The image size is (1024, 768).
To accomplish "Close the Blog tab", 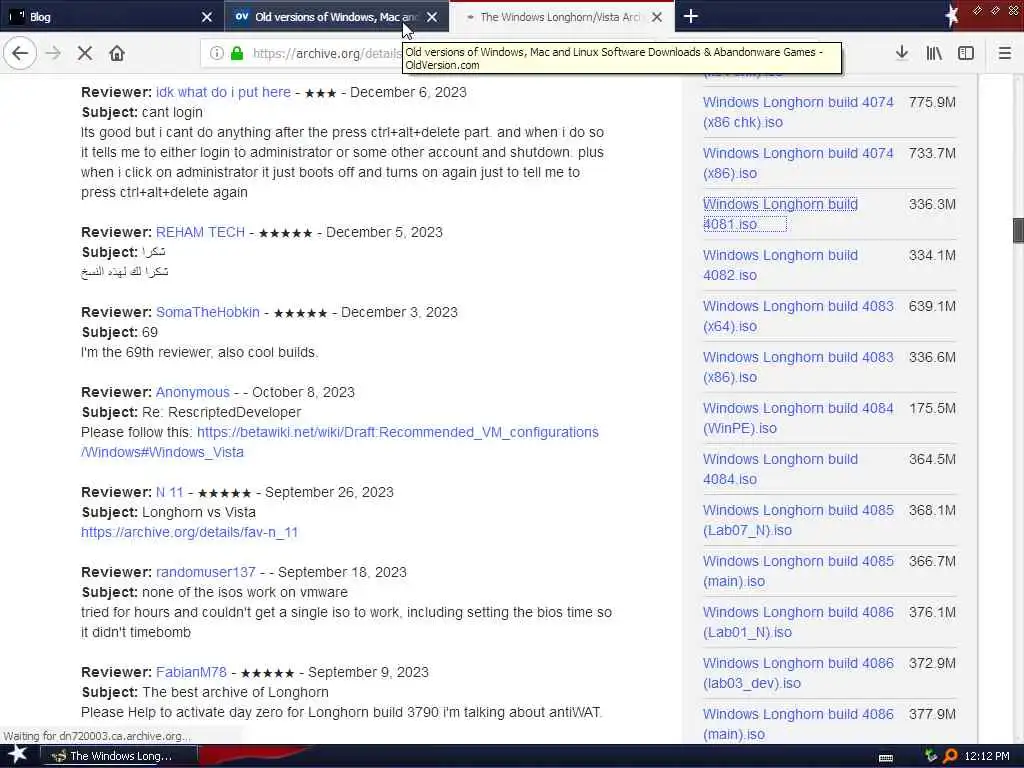I will [206, 17].
